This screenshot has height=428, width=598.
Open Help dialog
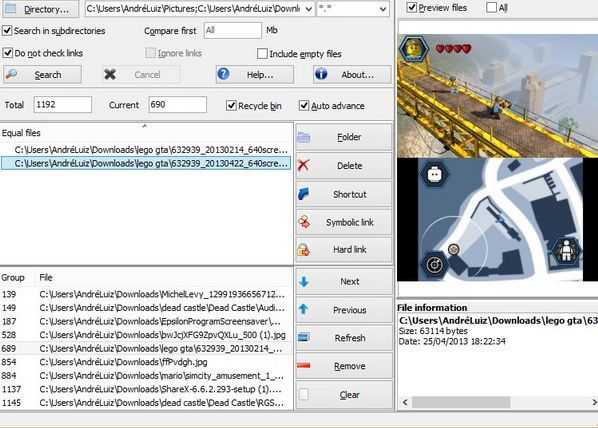coord(255,74)
